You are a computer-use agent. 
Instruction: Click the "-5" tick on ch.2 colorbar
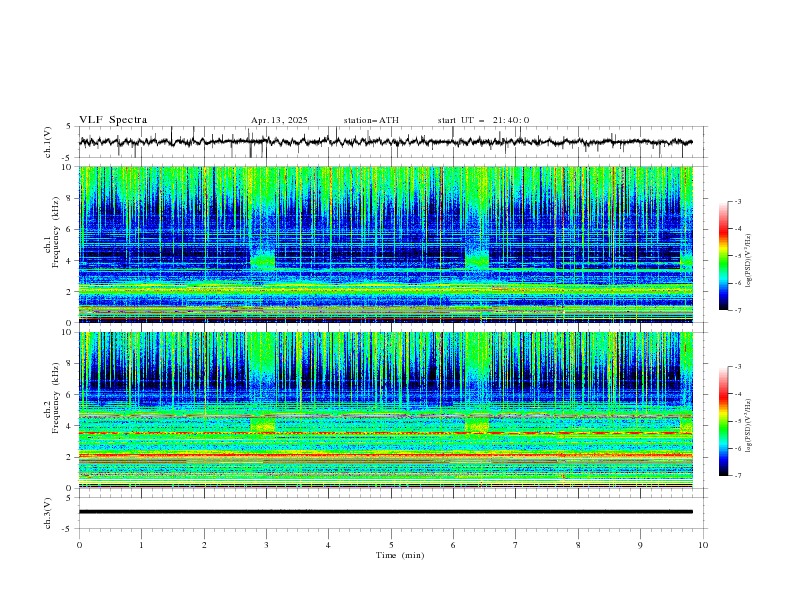tap(737, 421)
